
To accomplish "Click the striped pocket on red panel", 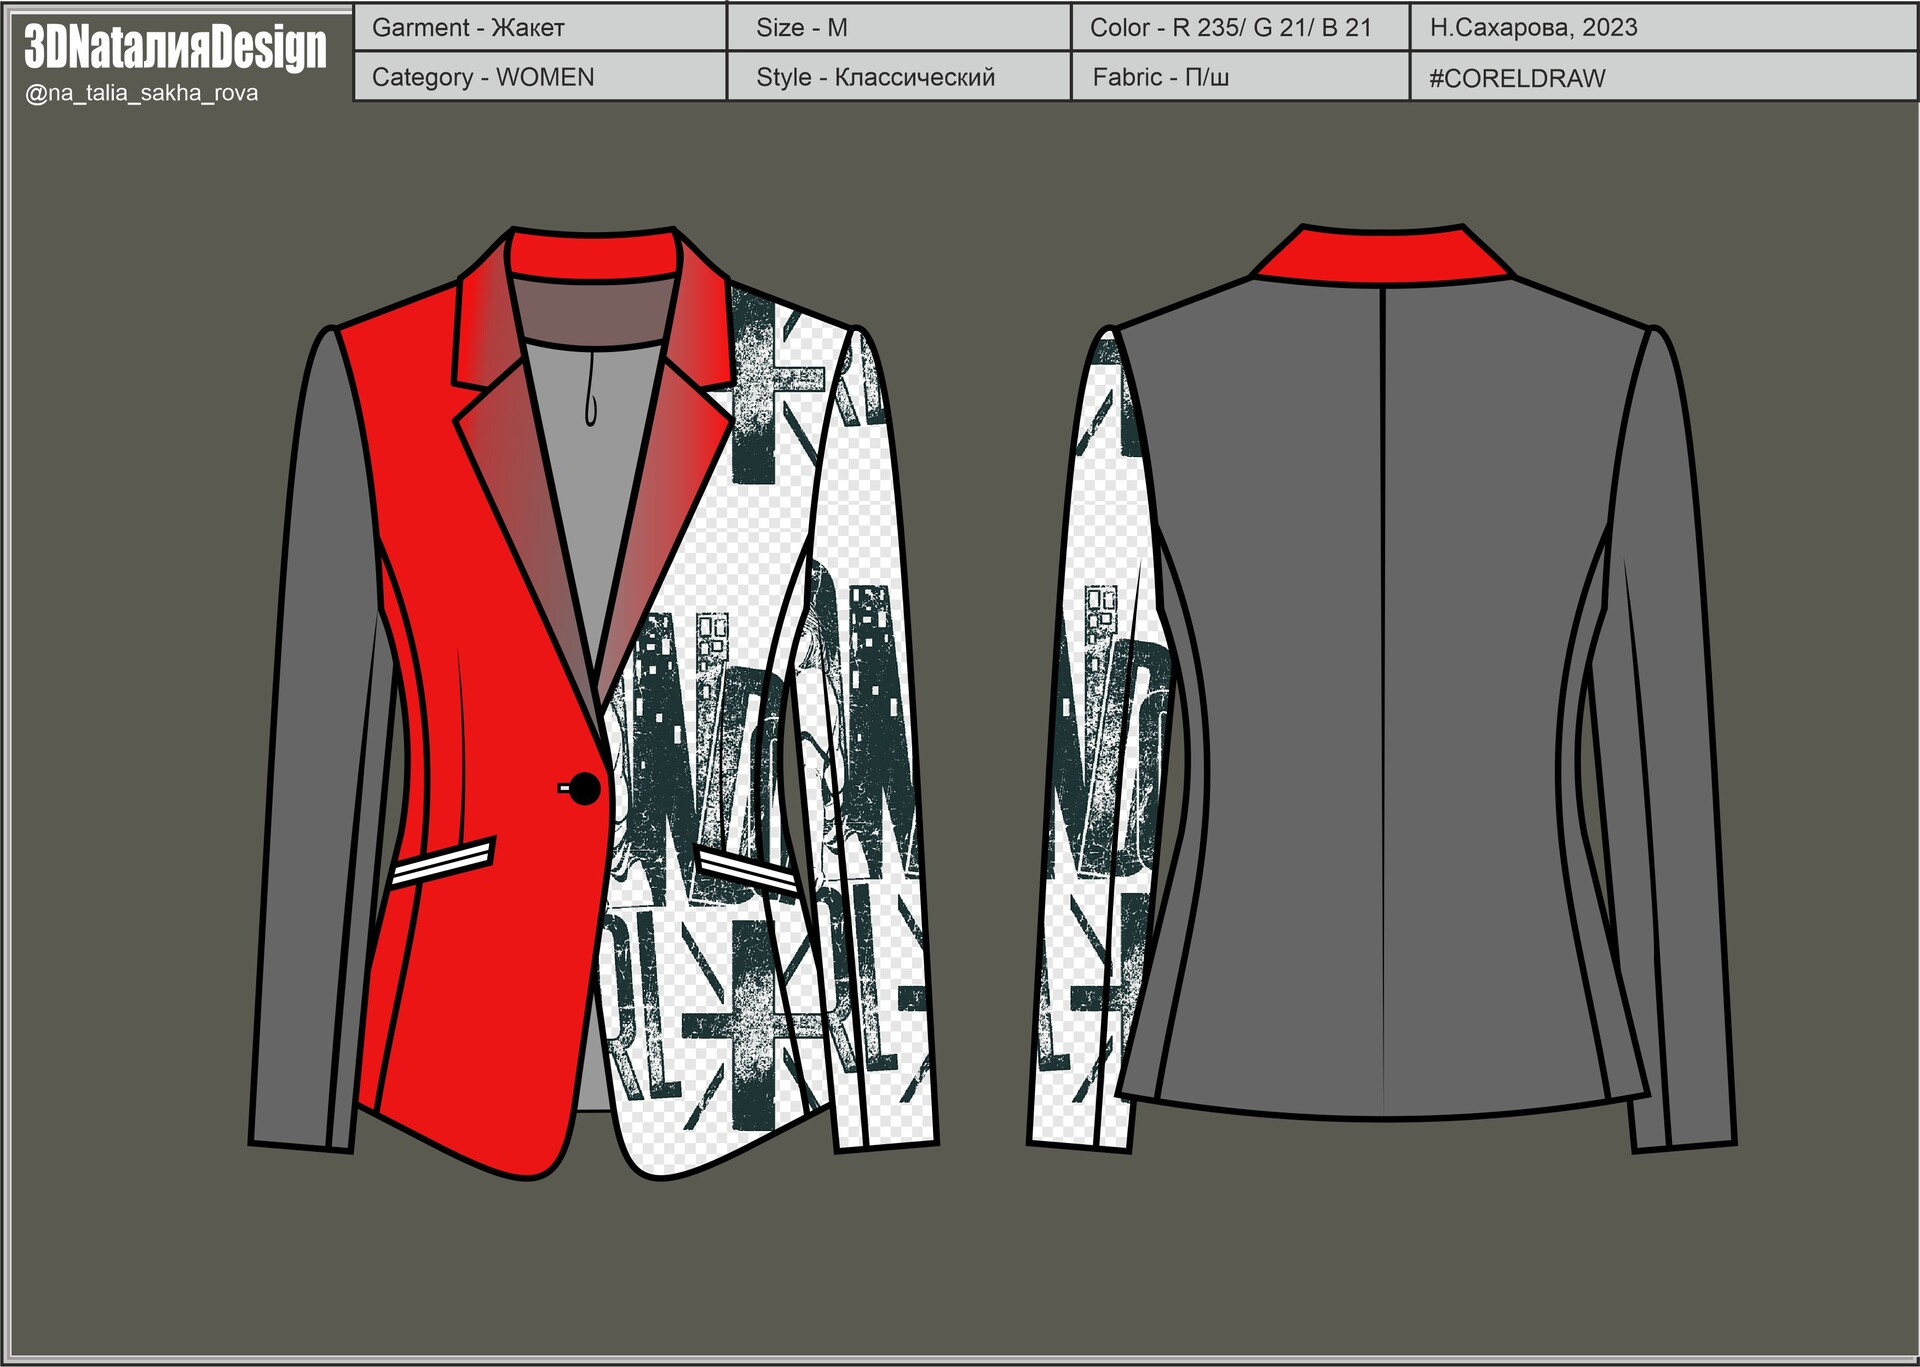I will point(443,862).
